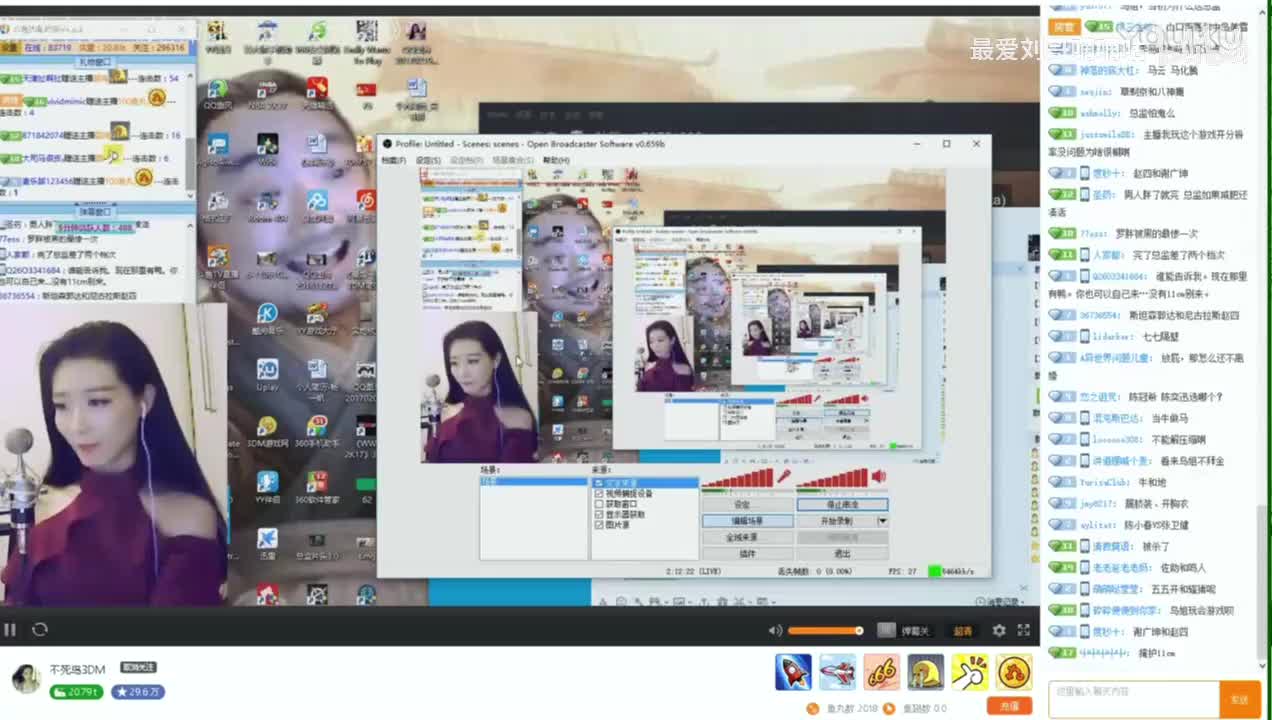1272x720 pixels.
Task: Send the rocket gift
Action: pyautogui.click(x=793, y=672)
